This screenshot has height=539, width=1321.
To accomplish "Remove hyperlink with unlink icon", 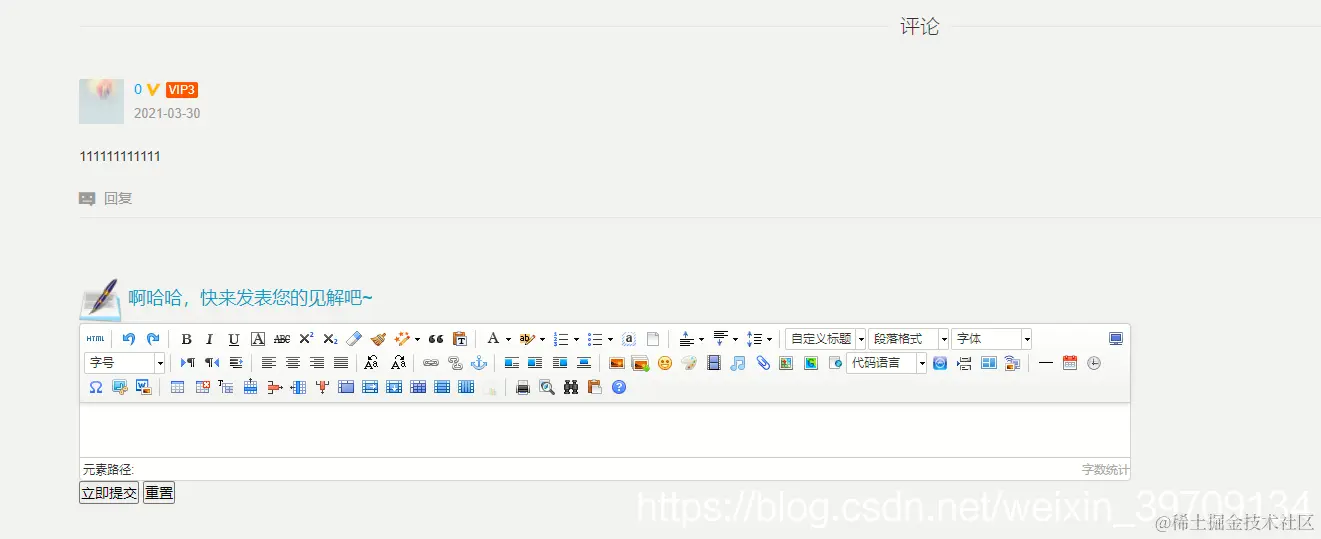I will click(455, 363).
